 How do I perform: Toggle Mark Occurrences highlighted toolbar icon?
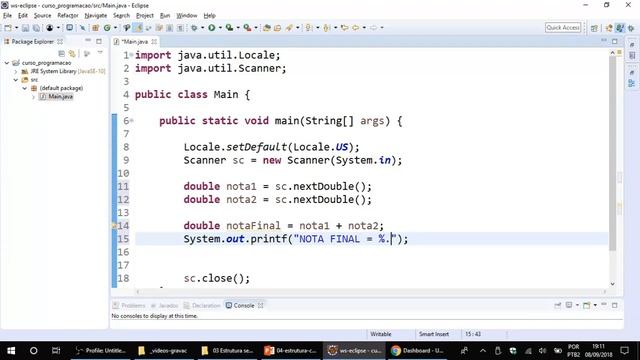tap(138, 28)
